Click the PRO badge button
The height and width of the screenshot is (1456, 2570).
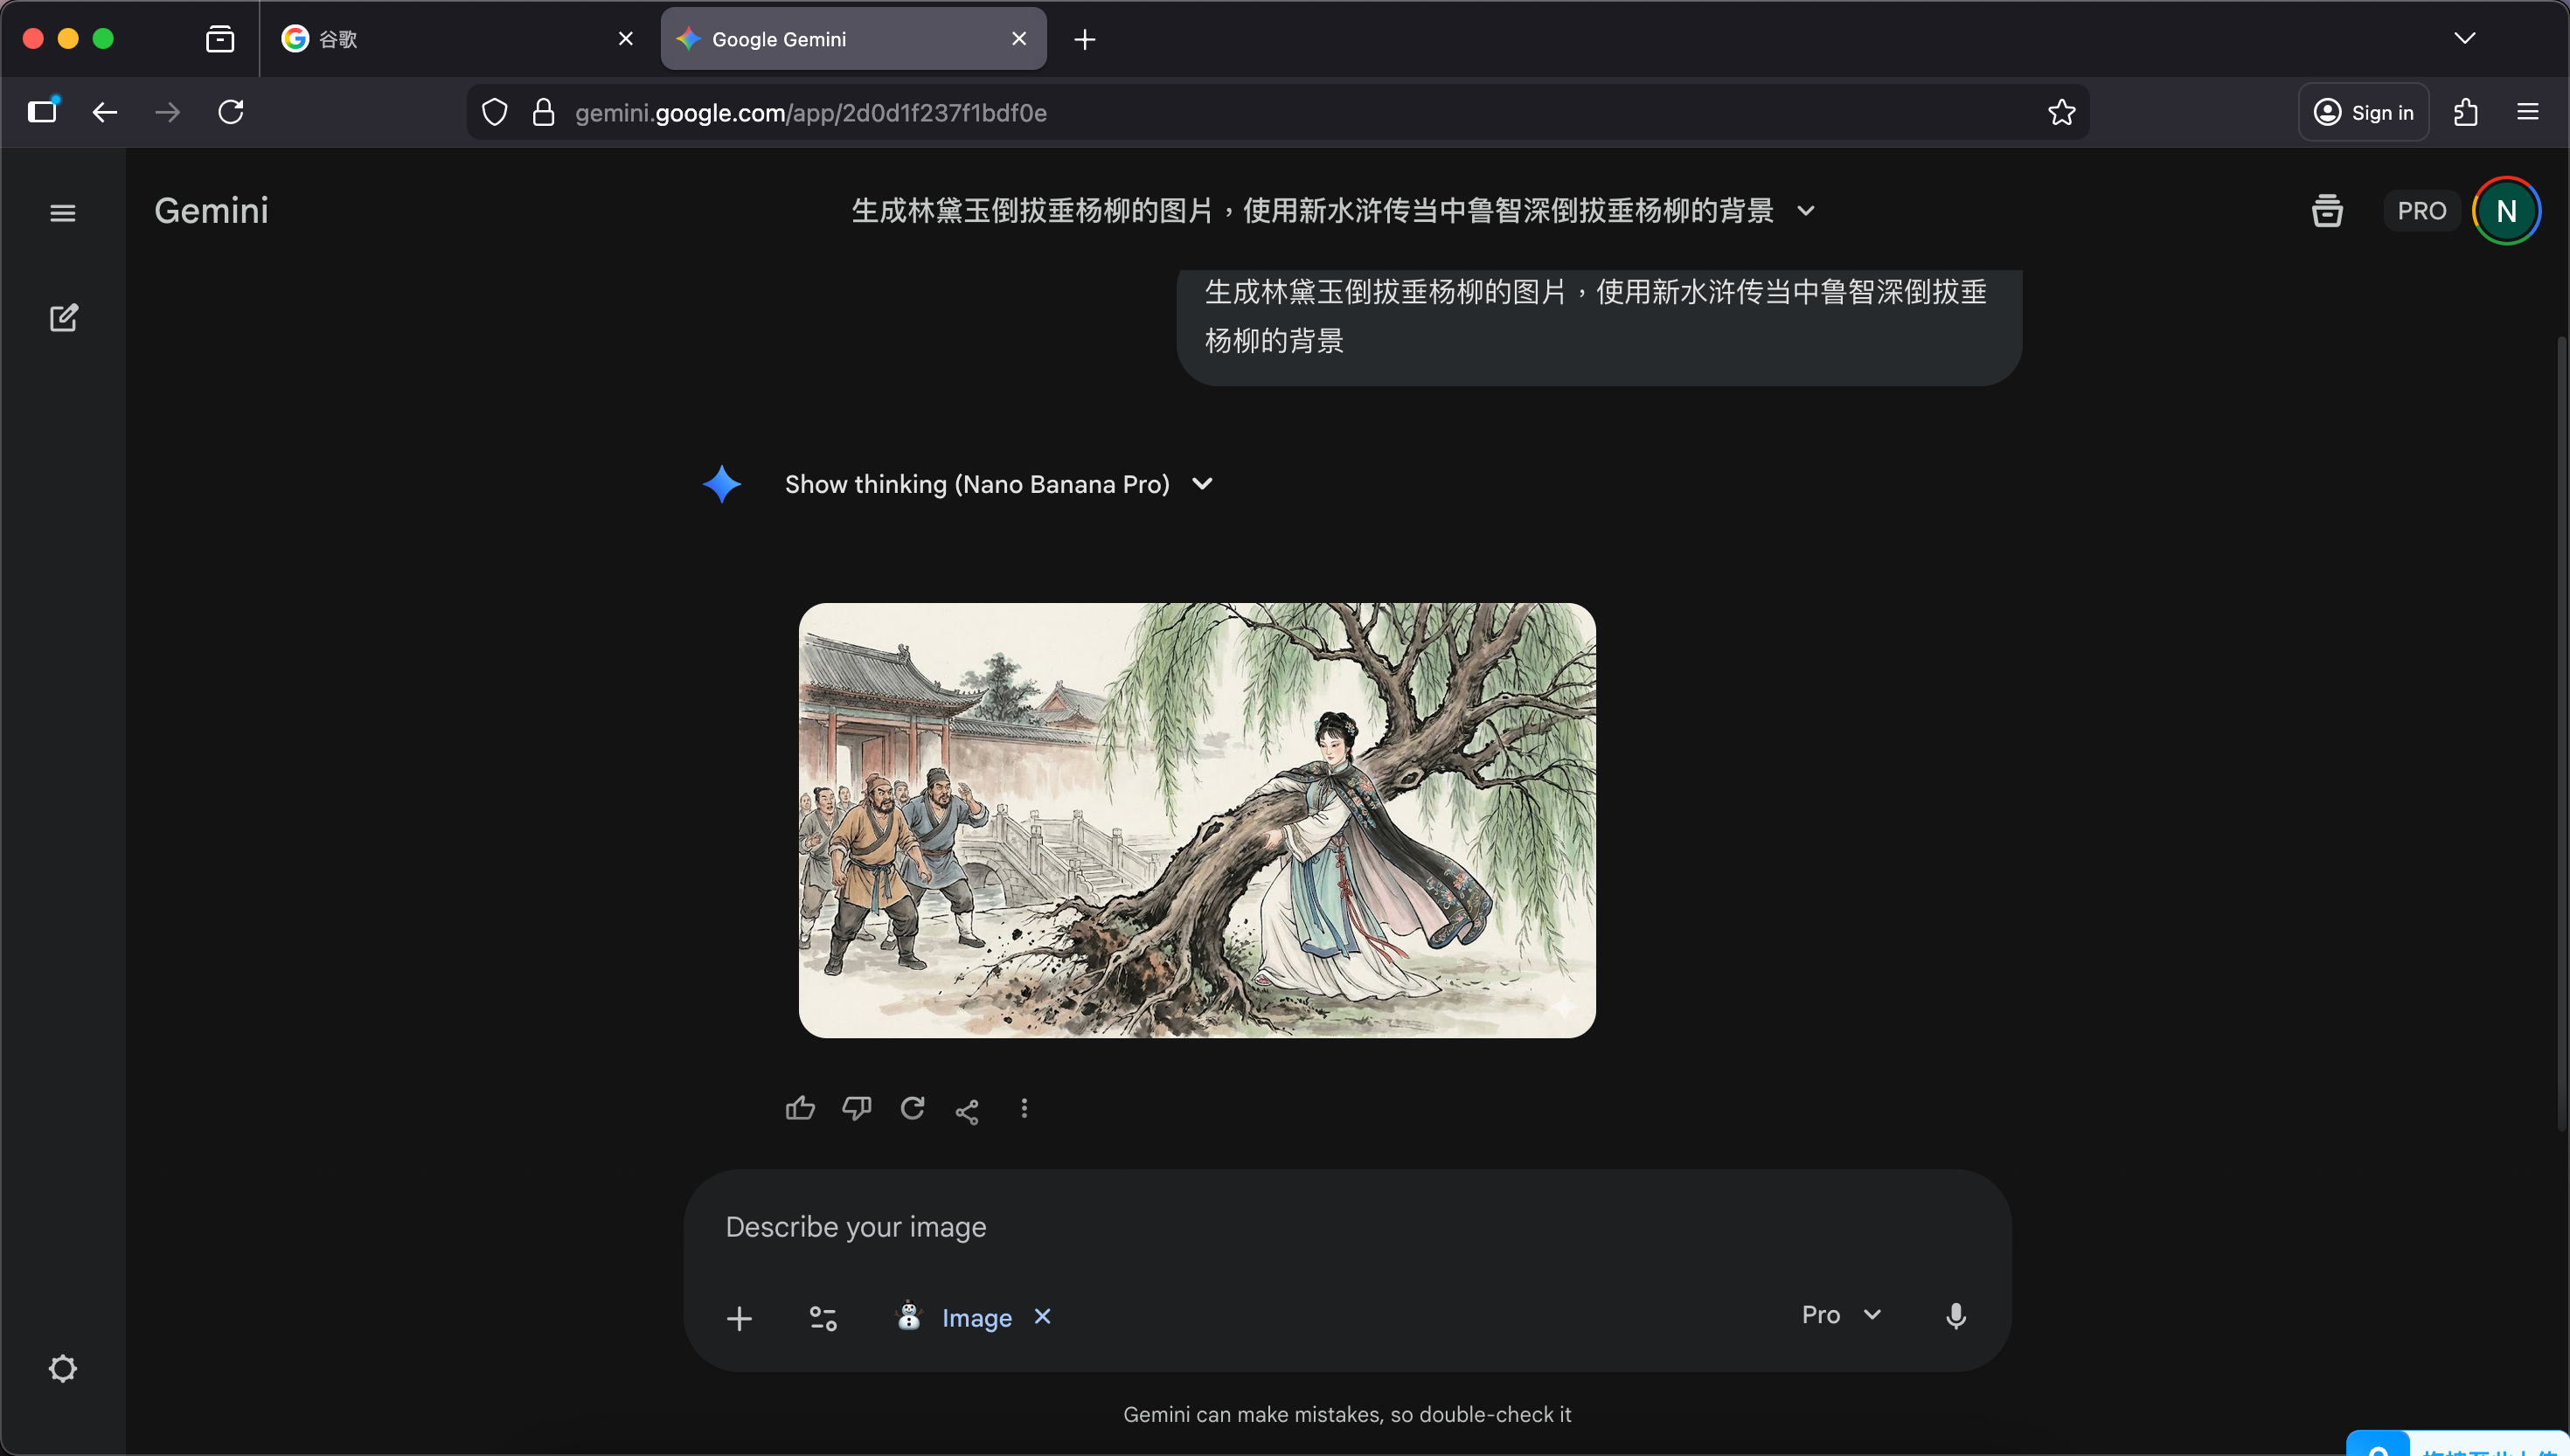2421,211
